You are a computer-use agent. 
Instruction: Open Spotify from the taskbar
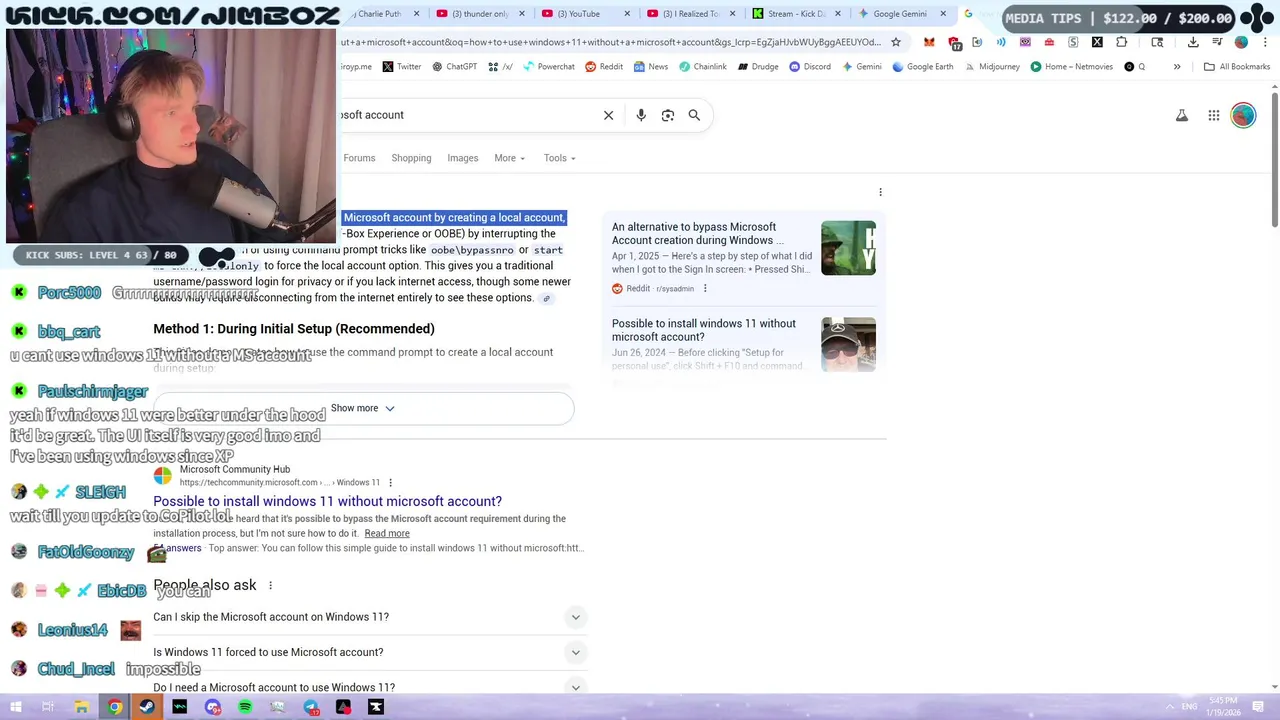click(x=245, y=707)
